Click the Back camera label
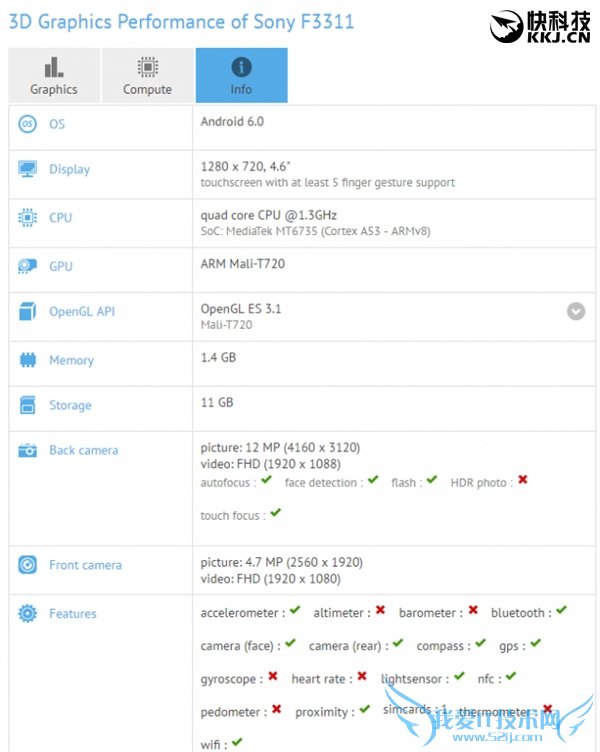 tap(84, 450)
